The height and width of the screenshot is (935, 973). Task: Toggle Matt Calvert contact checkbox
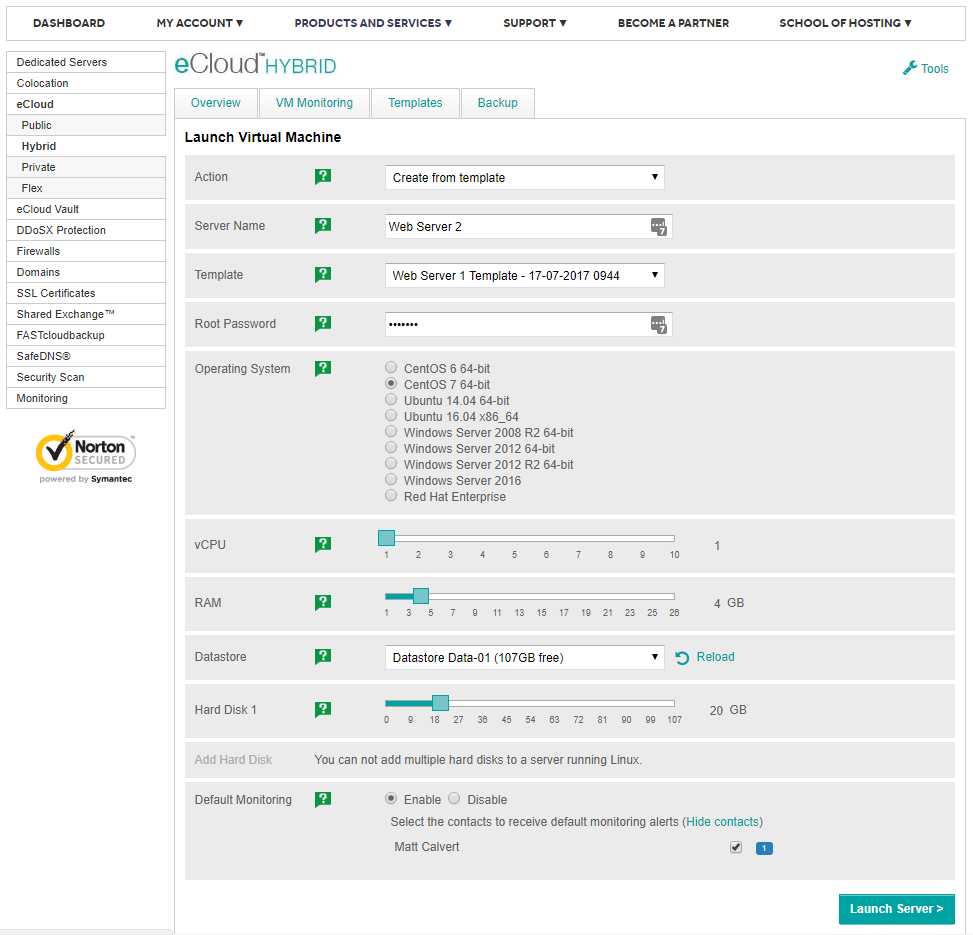(736, 848)
